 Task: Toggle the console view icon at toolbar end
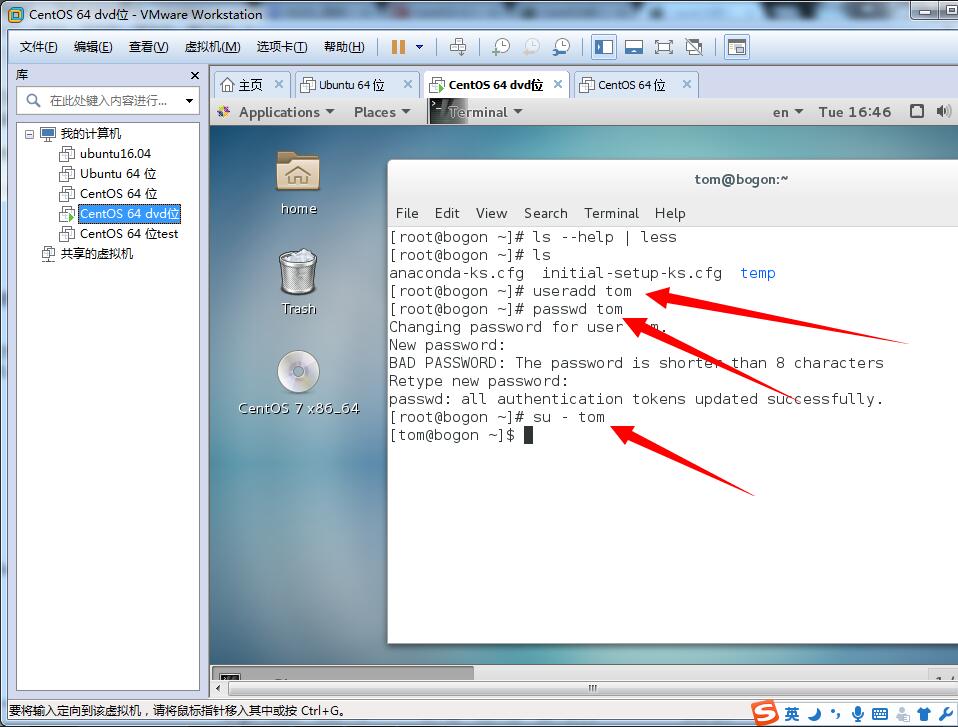(737, 47)
